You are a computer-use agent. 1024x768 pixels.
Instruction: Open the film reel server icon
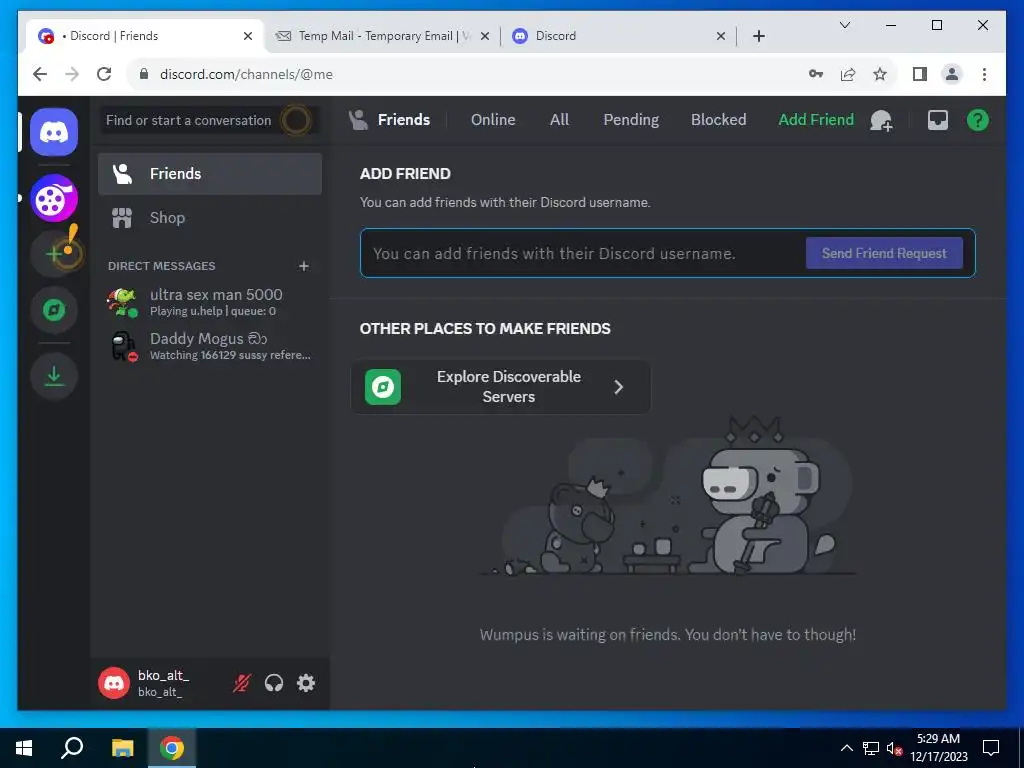click(54, 199)
